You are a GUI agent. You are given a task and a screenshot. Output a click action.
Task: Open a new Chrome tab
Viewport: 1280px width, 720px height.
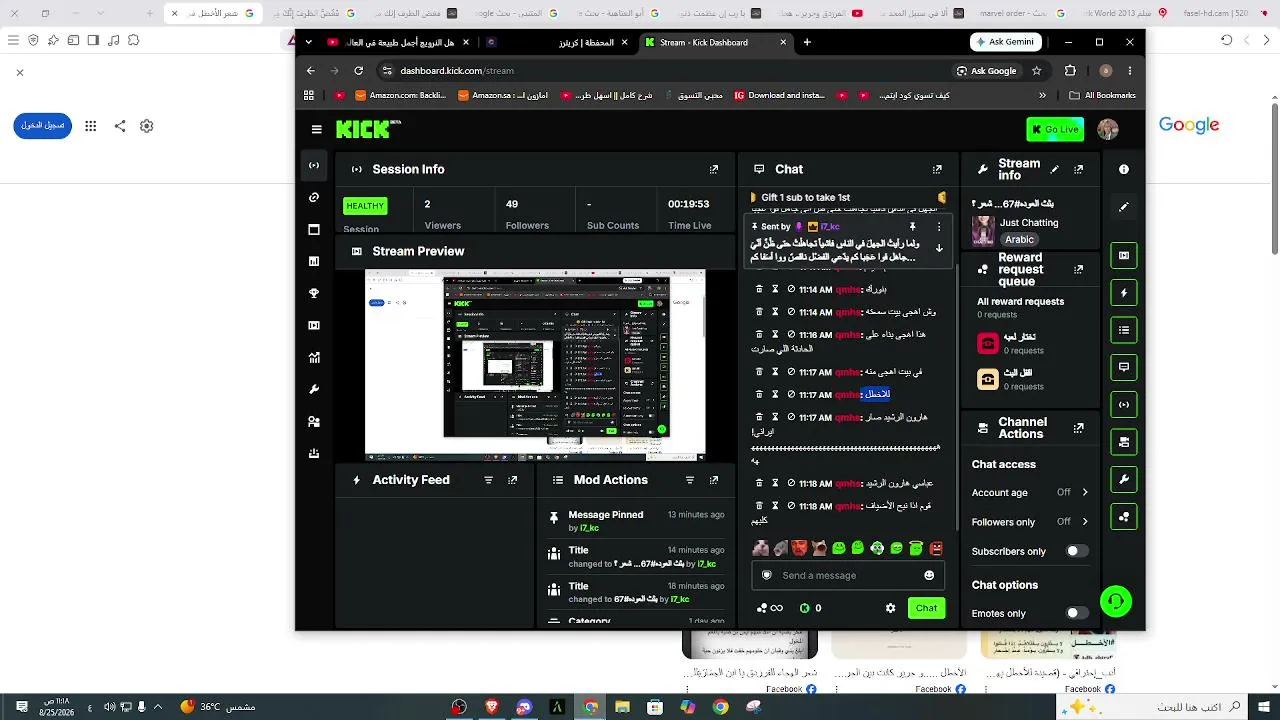tap(807, 42)
